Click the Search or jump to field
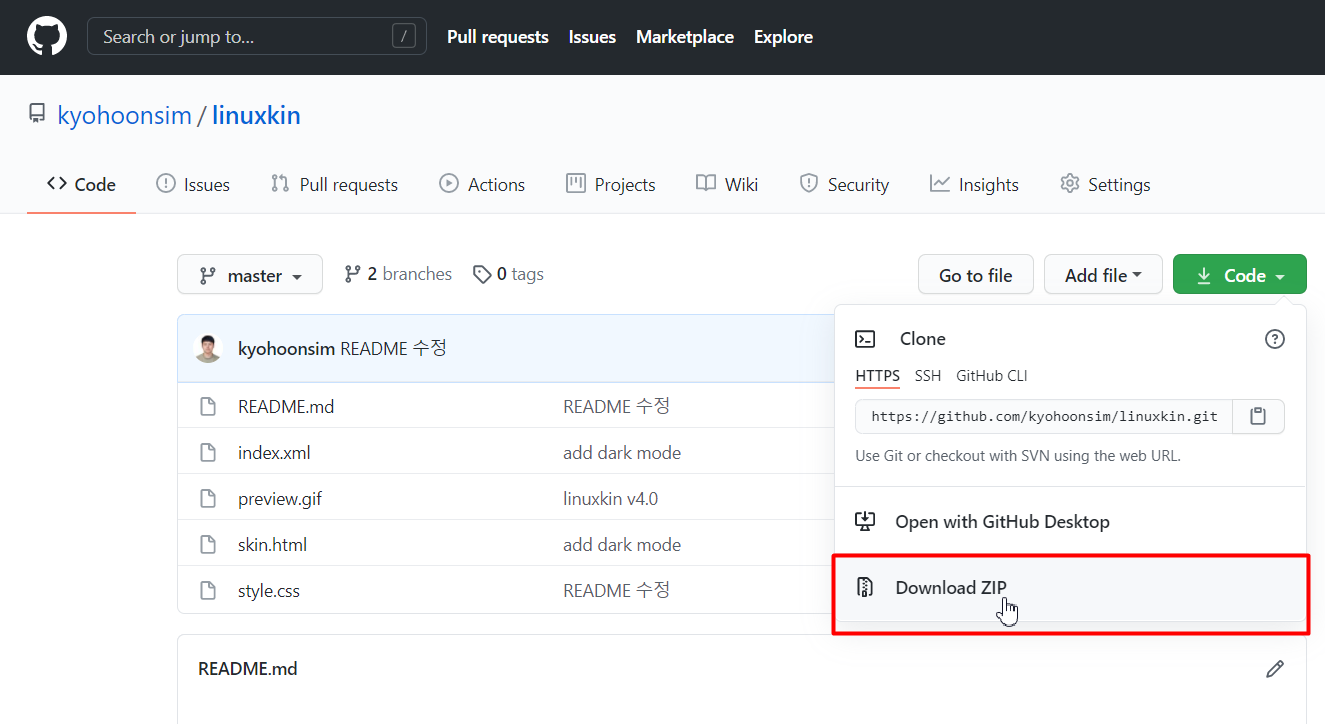The image size is (1325, 724). (x=257, y=37)
